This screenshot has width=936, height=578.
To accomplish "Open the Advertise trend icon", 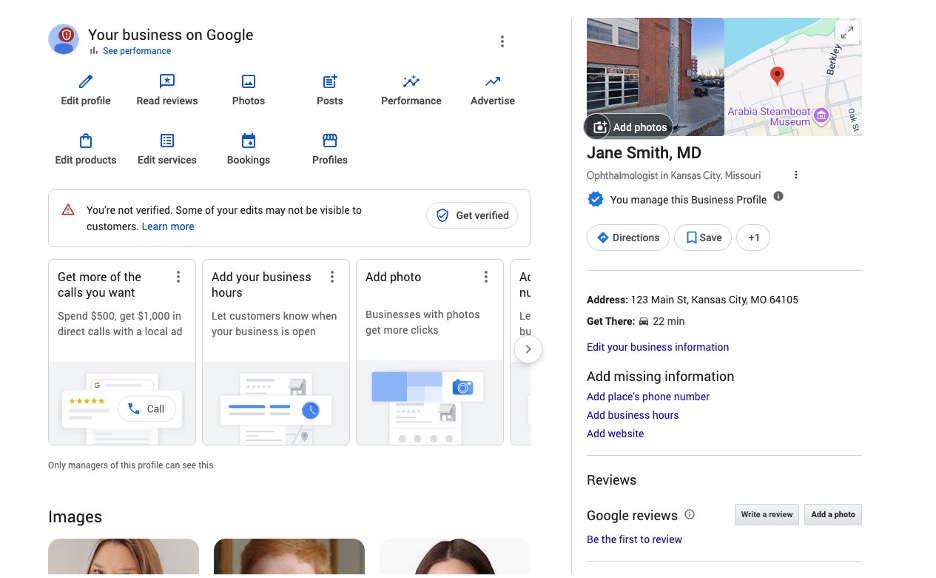I will 492,81.
